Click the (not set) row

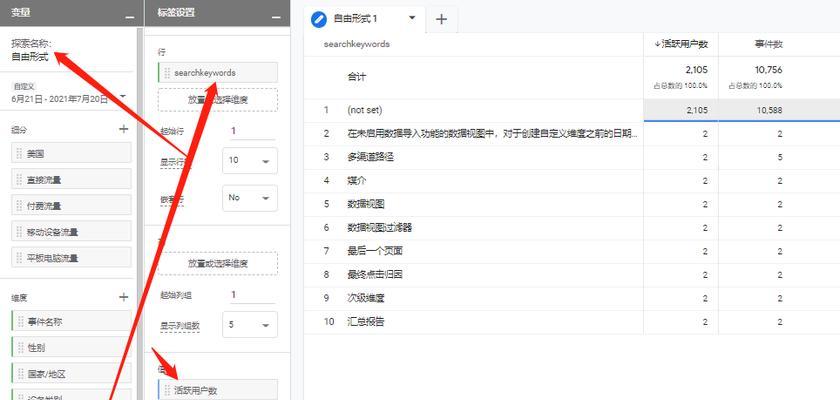coord(572,110)
